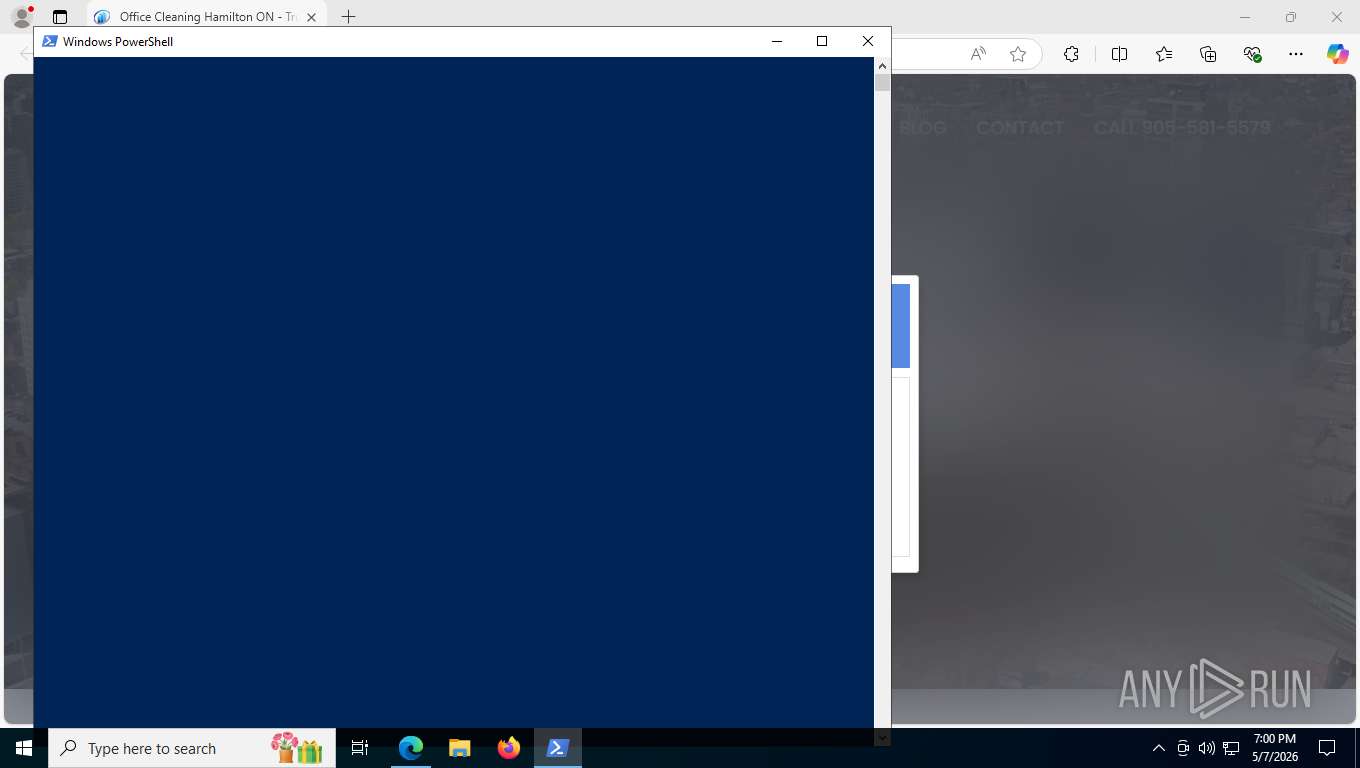Screen dimensions: 1360x768
Task: Select the Office Cleaning Hamilton ON tab
Action: (x=207, y=17)
